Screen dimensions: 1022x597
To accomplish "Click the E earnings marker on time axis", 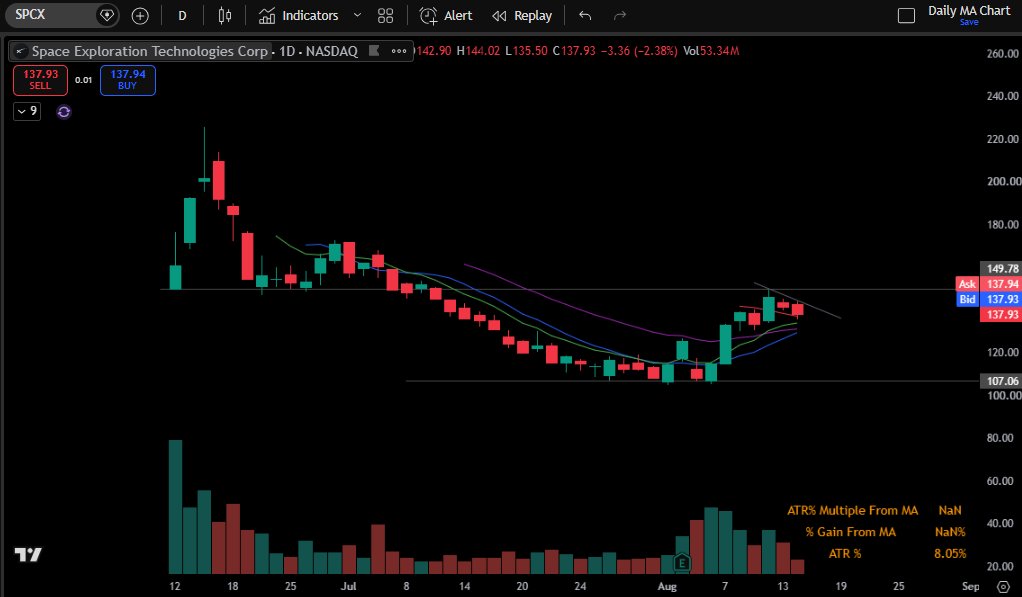I will (x=682, y=562).
